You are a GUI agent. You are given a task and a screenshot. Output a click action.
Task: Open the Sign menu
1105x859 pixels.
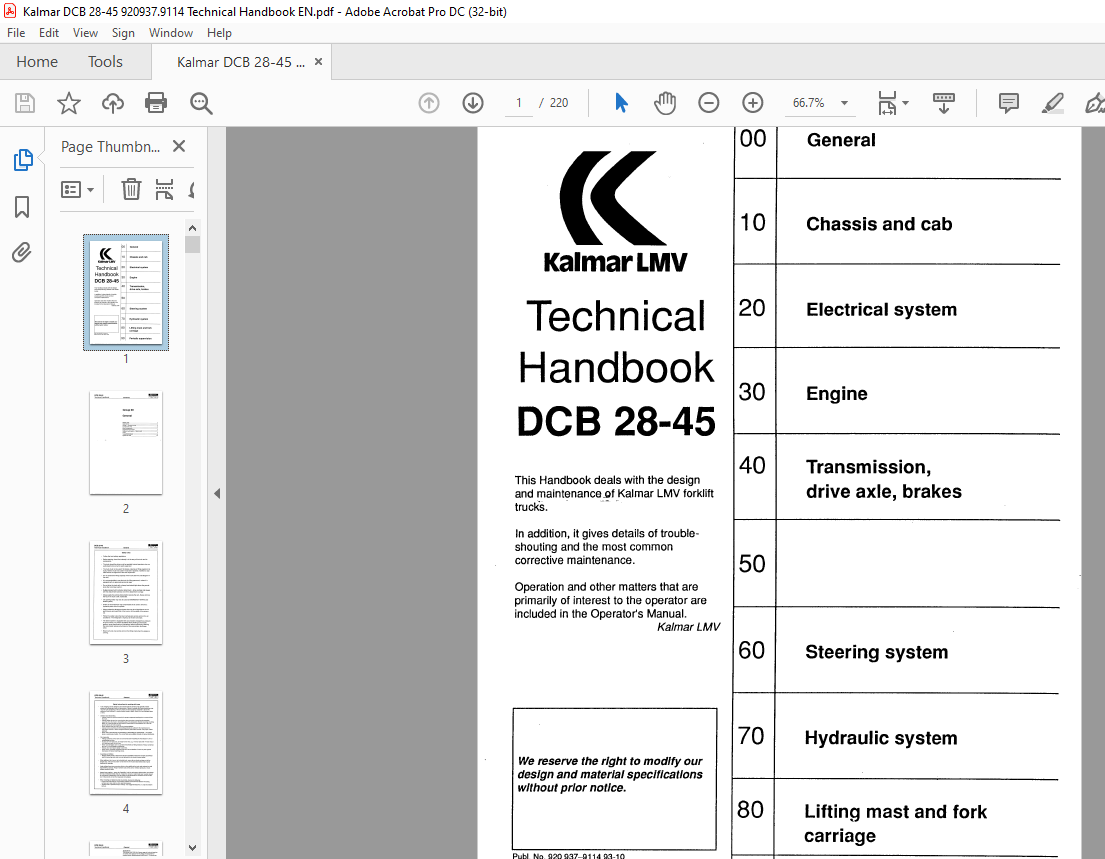pyautogui.click(x=123, y=32)
